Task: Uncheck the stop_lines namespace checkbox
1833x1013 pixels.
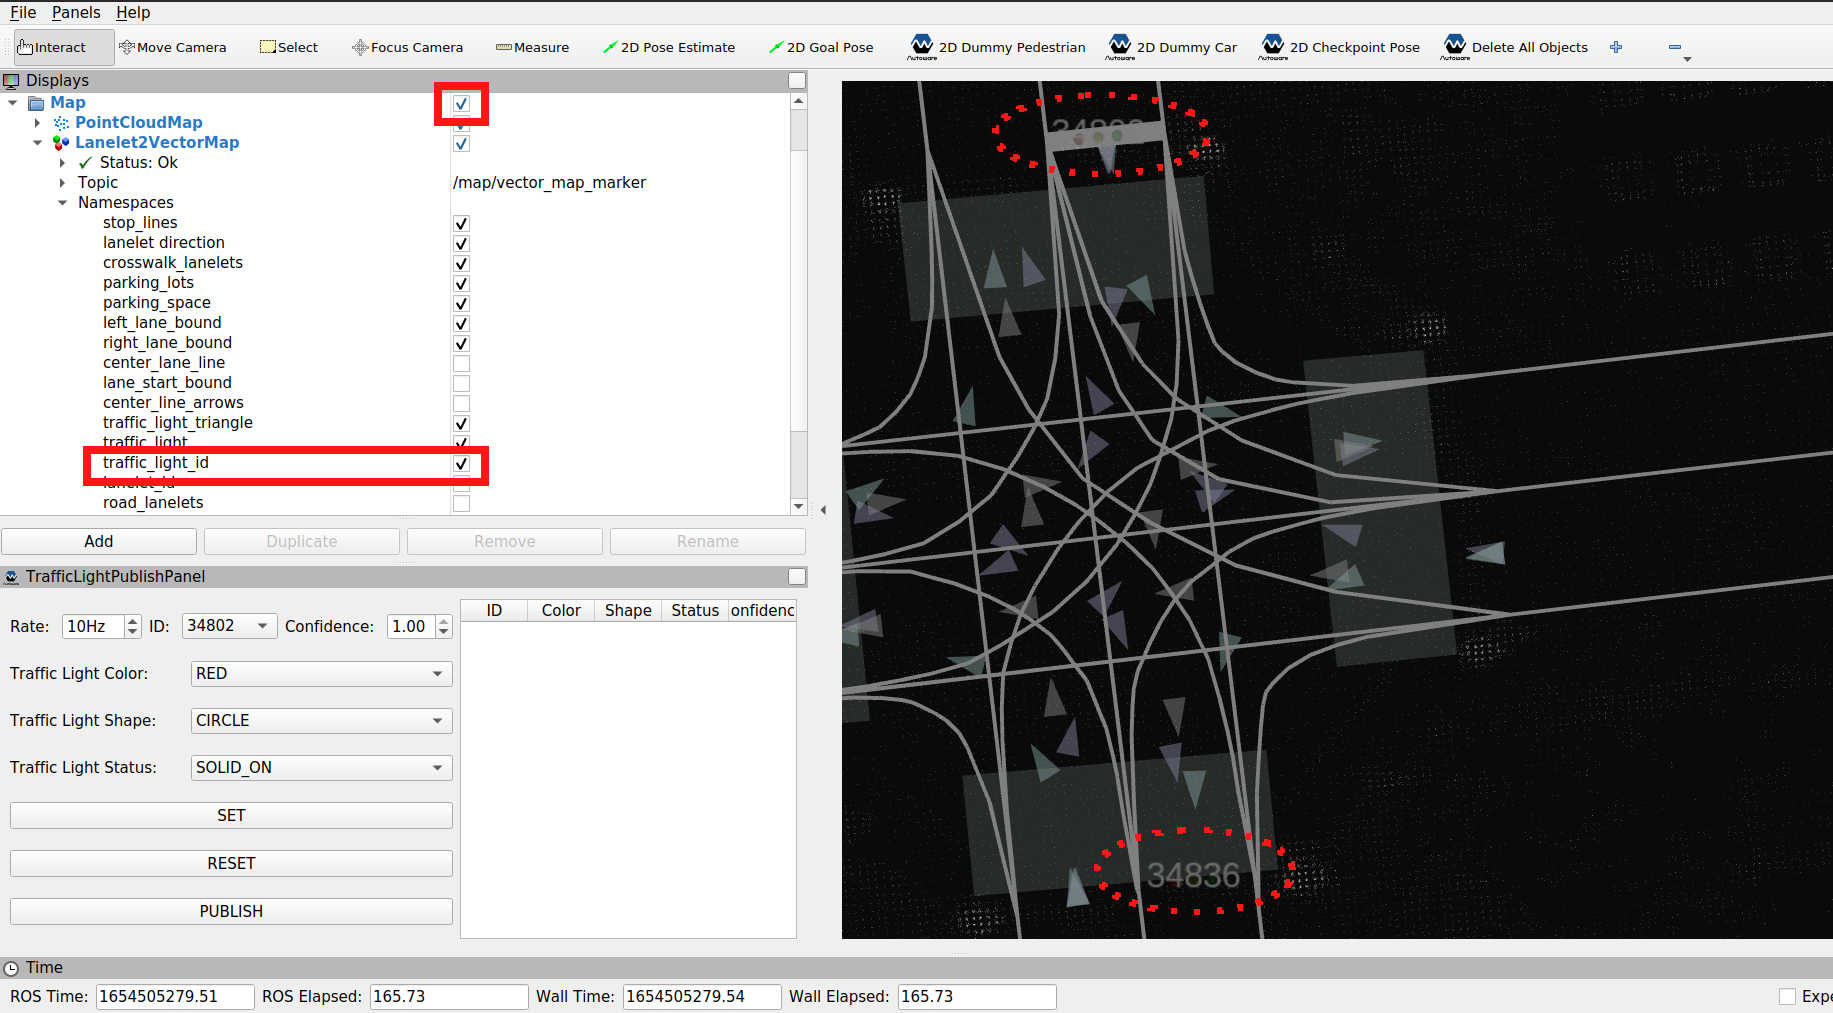Action: pyautogui.click(x=461, y=224)
